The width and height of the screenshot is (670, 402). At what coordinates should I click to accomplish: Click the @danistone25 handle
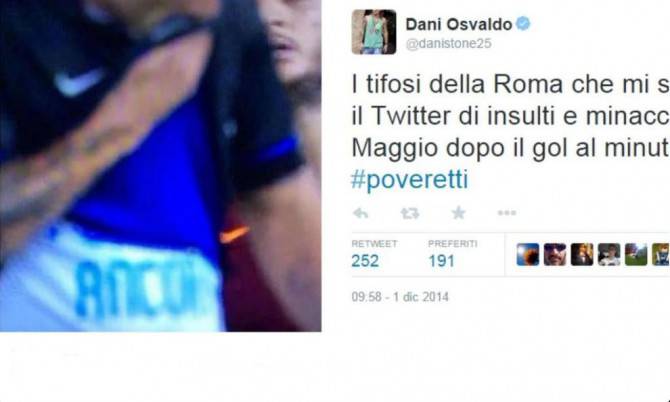(448, 44)
